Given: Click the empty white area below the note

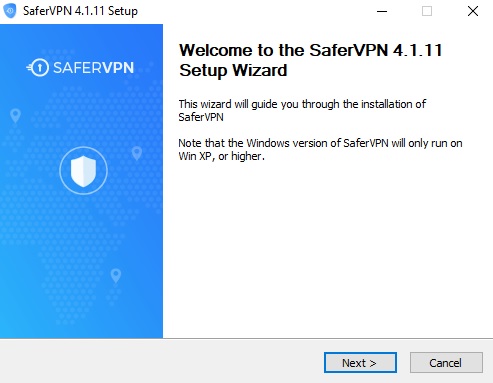Looking at the screenshot, I should tap(327, 250).
